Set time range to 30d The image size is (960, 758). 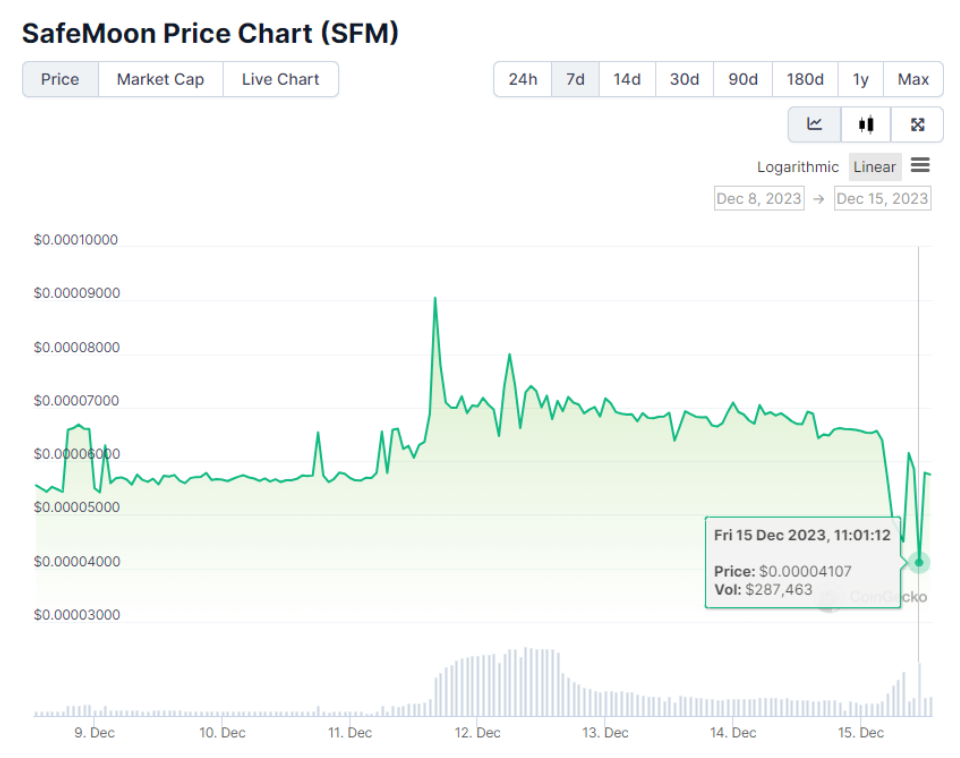click(684, 80)
